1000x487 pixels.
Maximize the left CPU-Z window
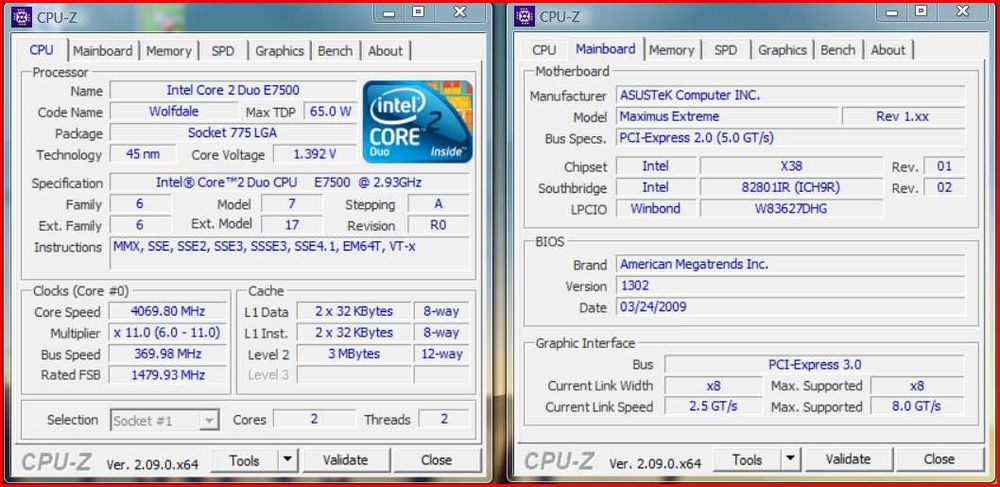pyautogui.click(x=418, y=12)
